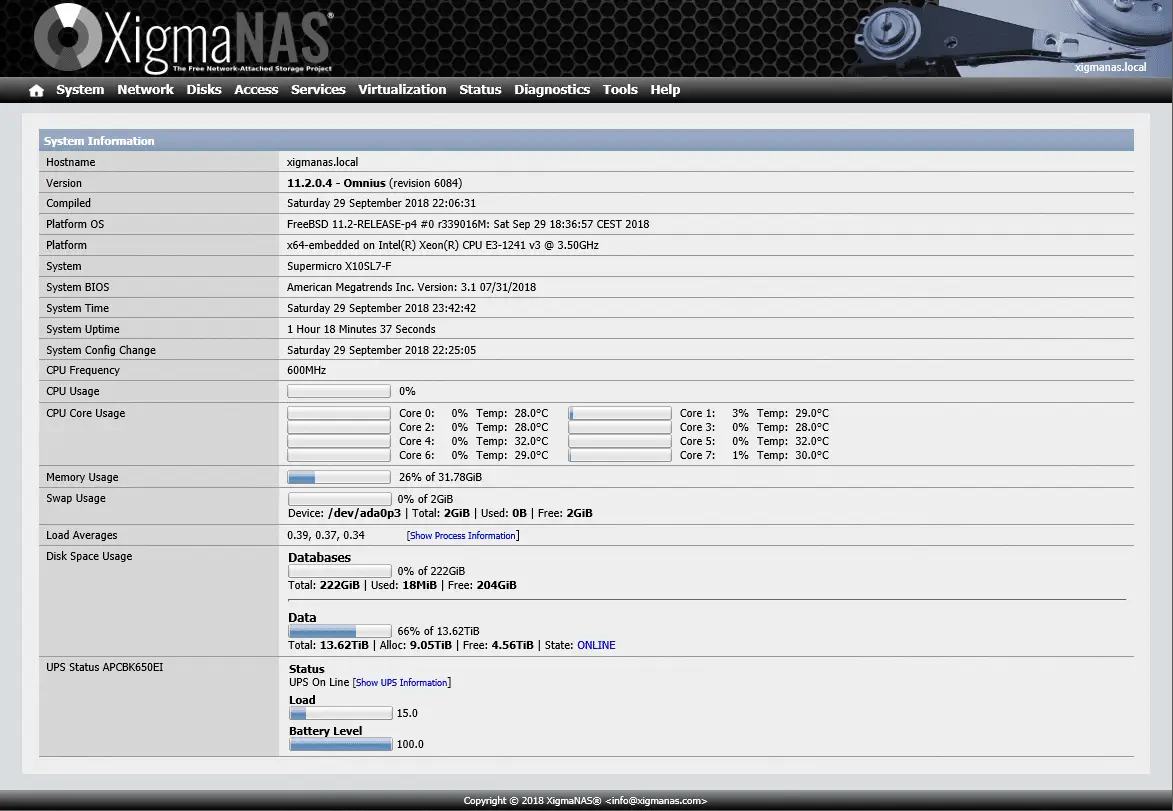Expand the Services dropdown menu
Screen dimensions: 1173x811
point(318,90)
